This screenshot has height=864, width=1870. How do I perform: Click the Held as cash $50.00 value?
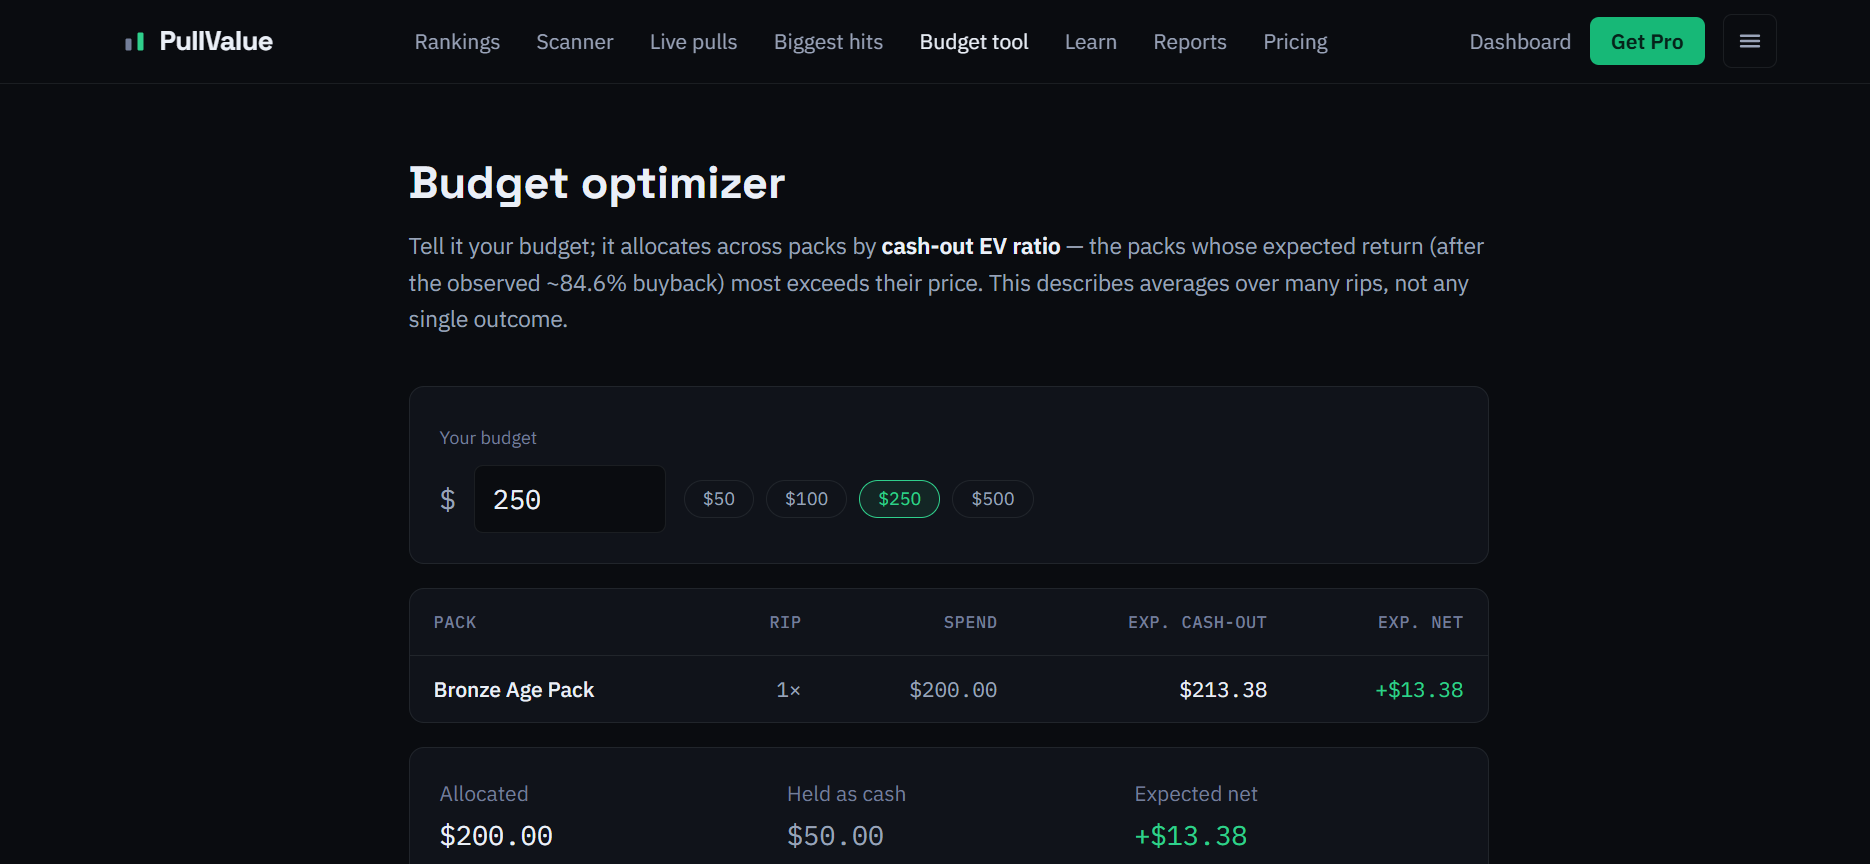click(835, 836)
